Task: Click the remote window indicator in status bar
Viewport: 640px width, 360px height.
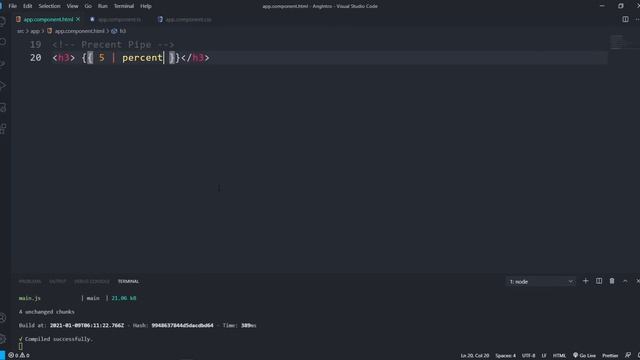Action: (2, 356)
